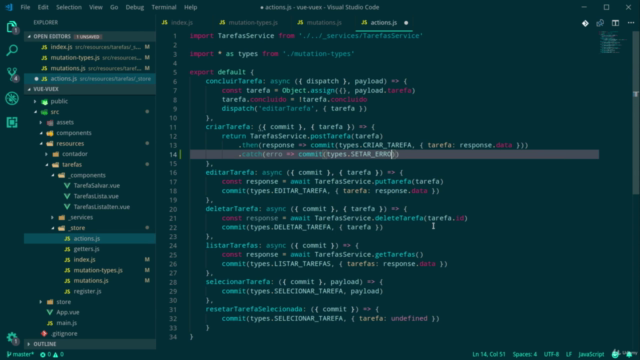Open the View menu

coord(96,7)
